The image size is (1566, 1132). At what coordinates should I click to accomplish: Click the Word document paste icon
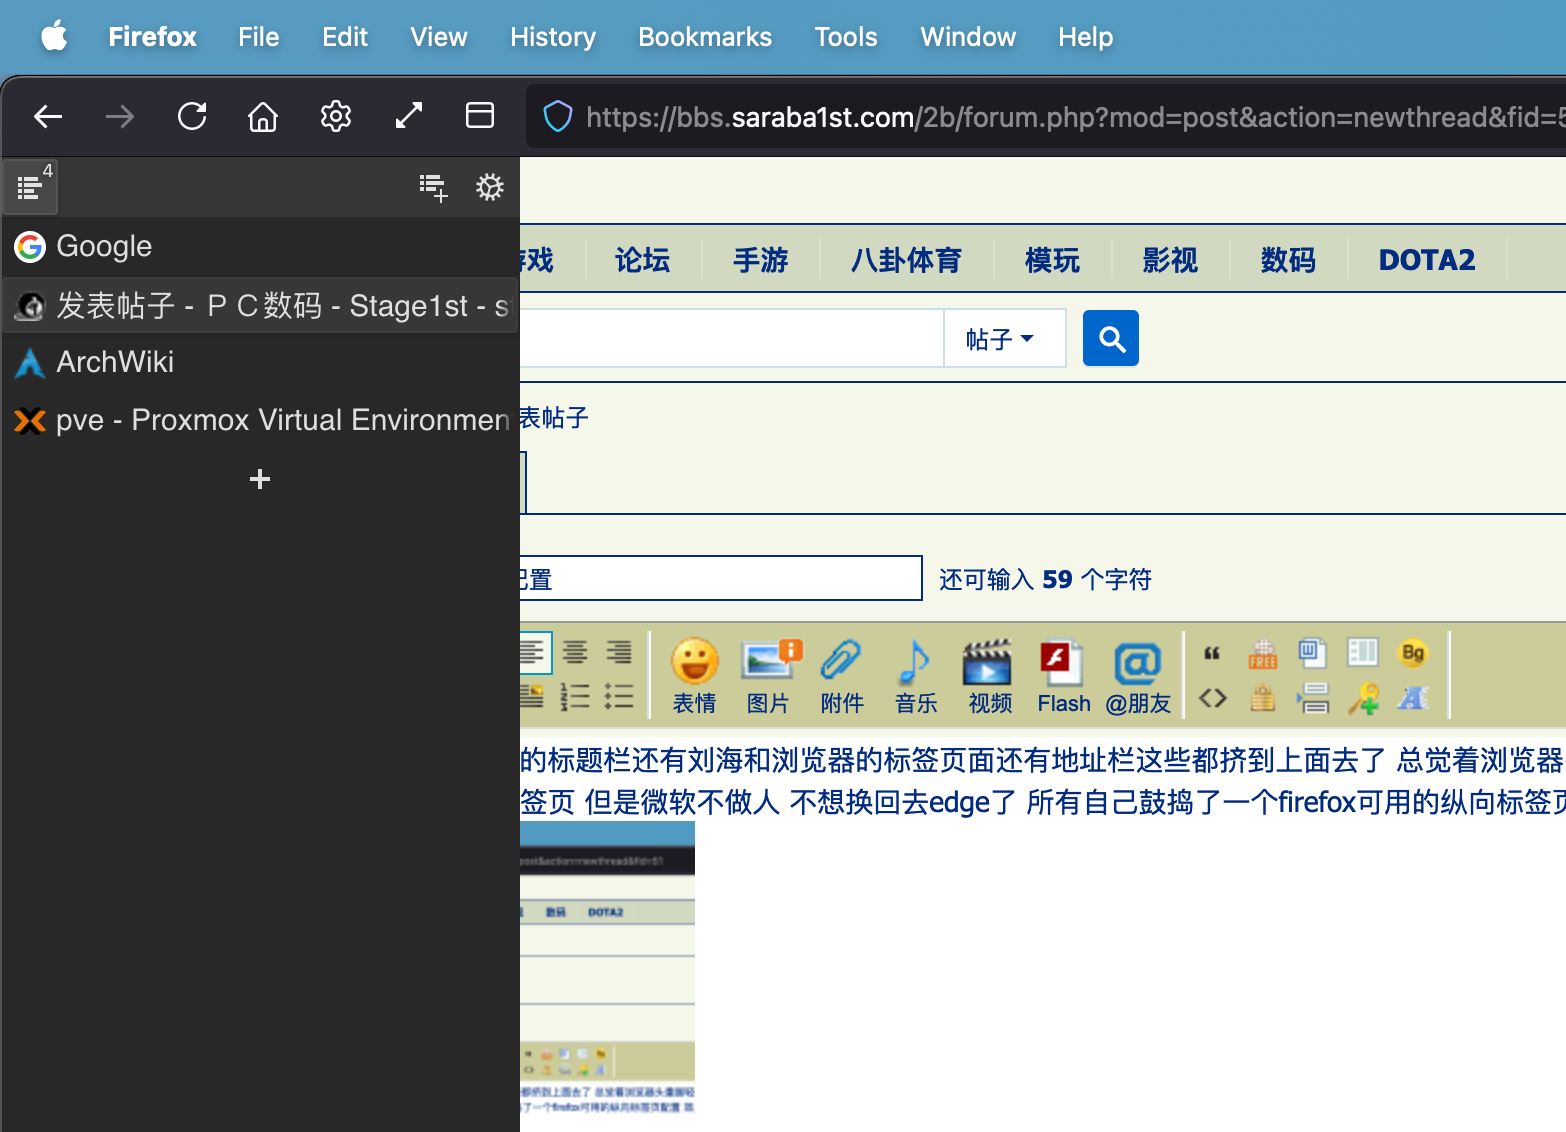click(x=1312, y=653)
